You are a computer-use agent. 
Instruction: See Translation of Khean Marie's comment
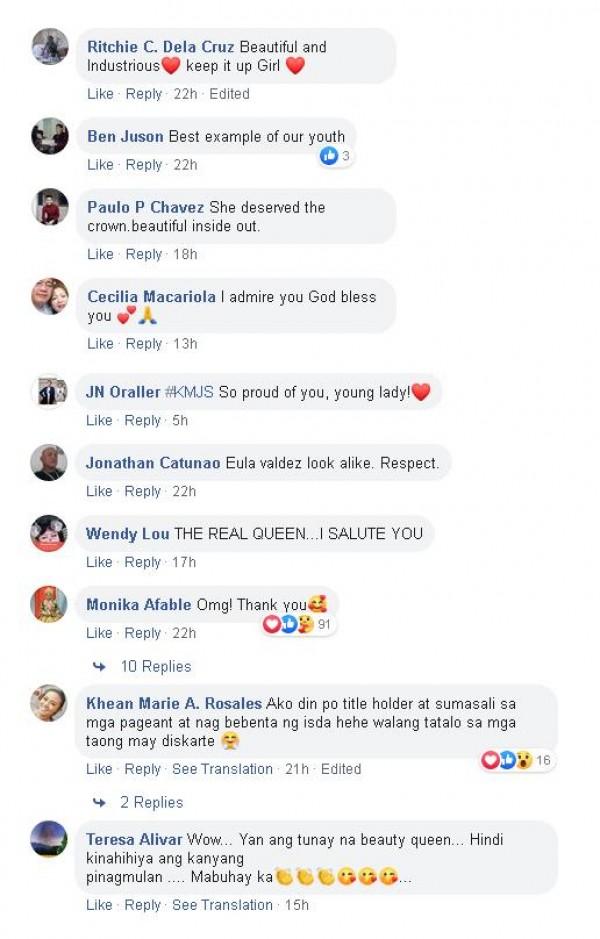(x=222, y=769)
